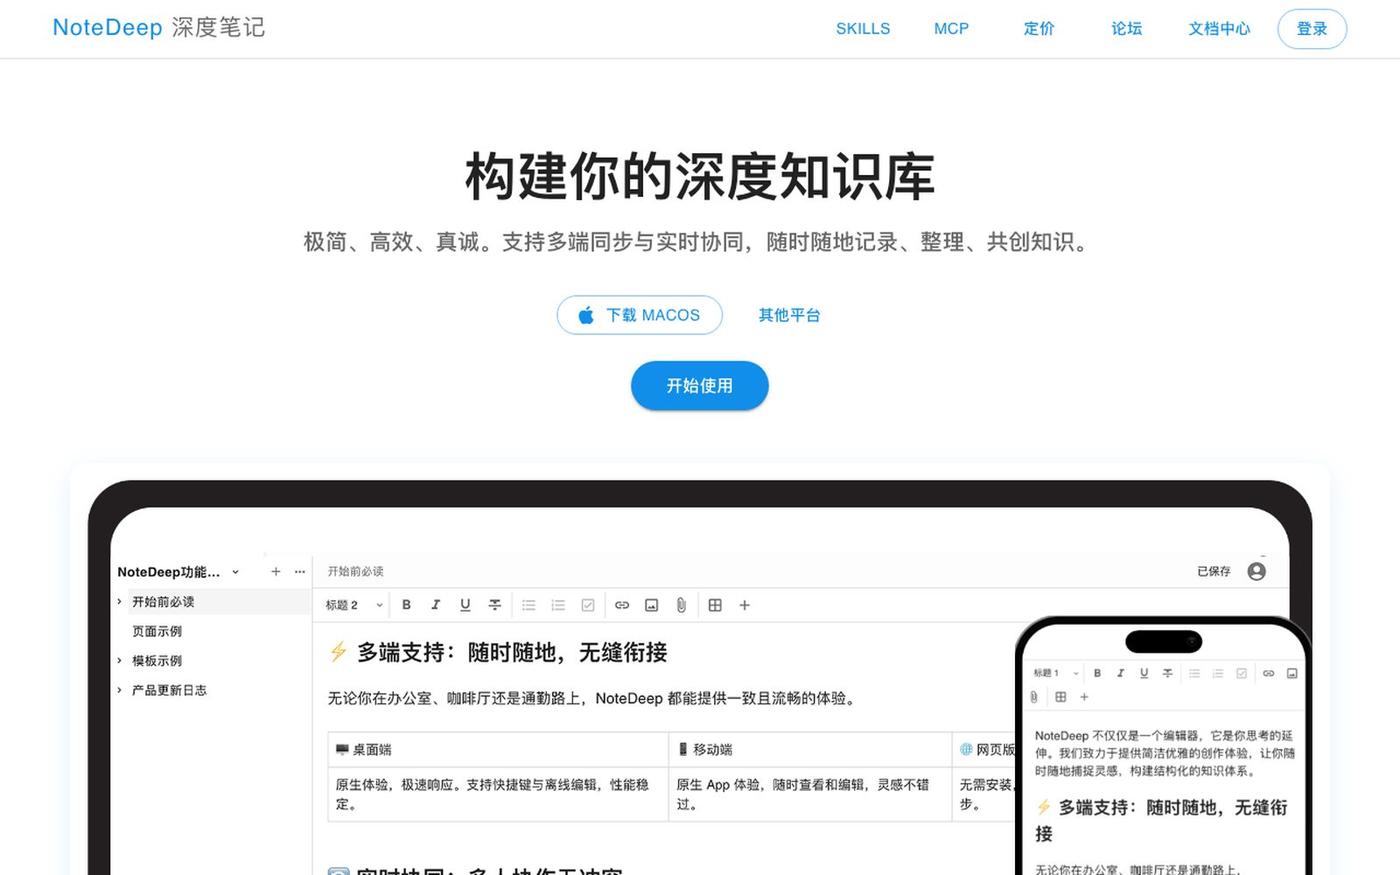Attach file using desktop toolbar paperclip
Viewport: 1400px width, 875px height.
681,605
